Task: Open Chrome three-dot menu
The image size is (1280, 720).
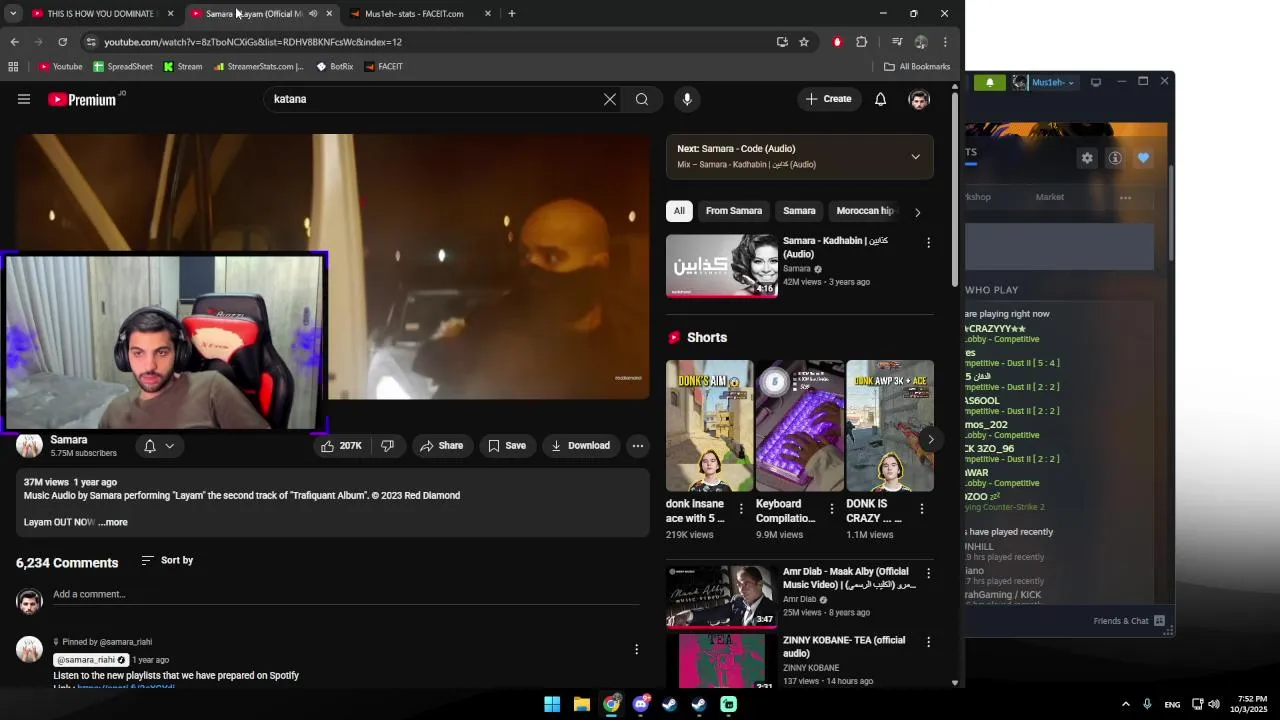Action: tap(945, 42)
